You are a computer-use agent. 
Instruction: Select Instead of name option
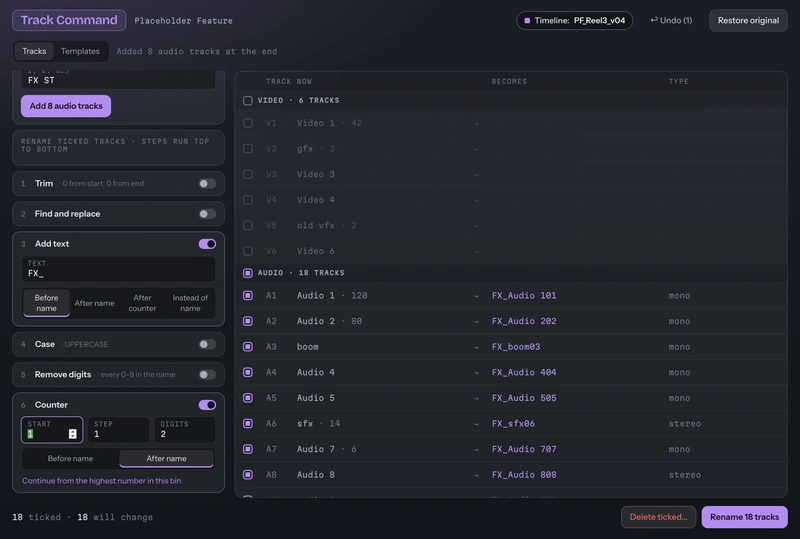(x=190, y=303)
